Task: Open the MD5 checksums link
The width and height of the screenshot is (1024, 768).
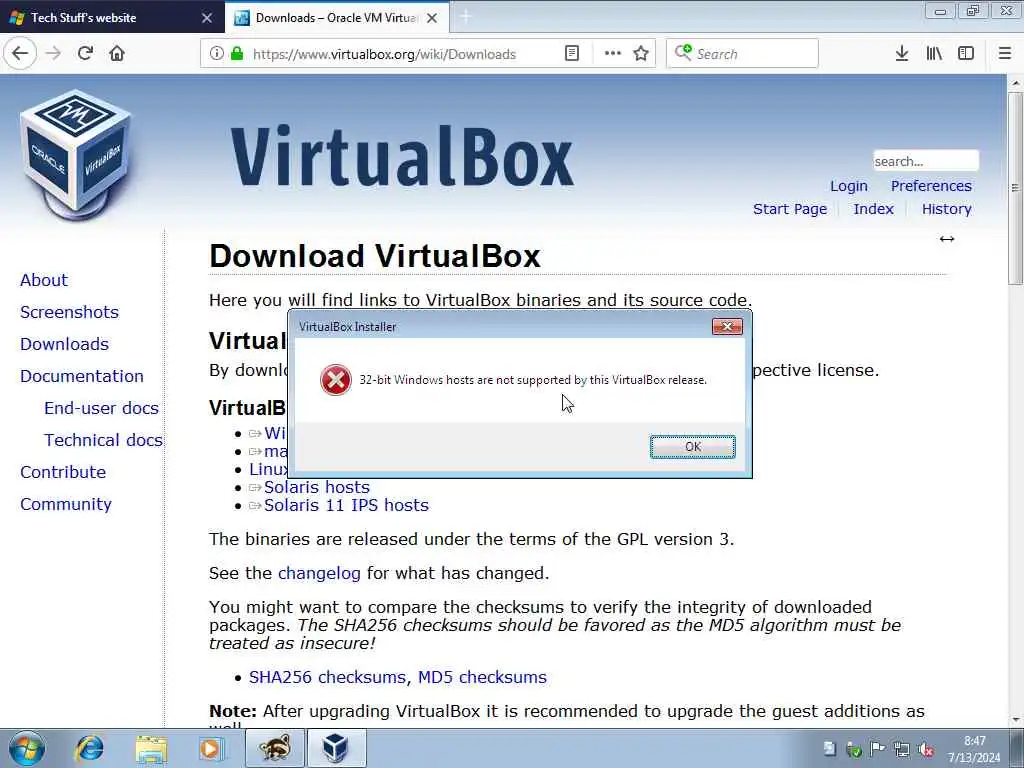Action: [x=482, y=677]
